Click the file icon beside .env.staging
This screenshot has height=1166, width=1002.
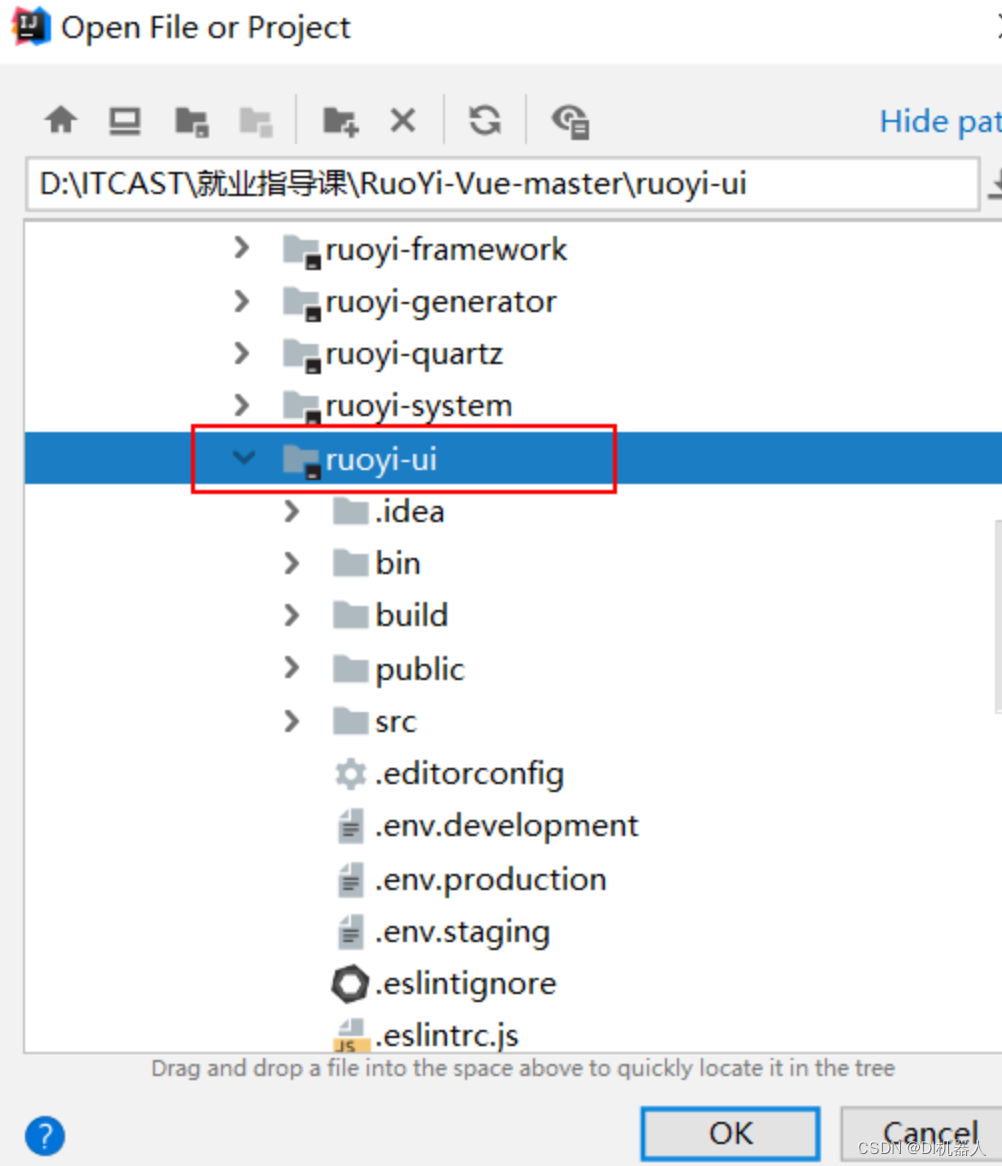[x=350, y=931]
